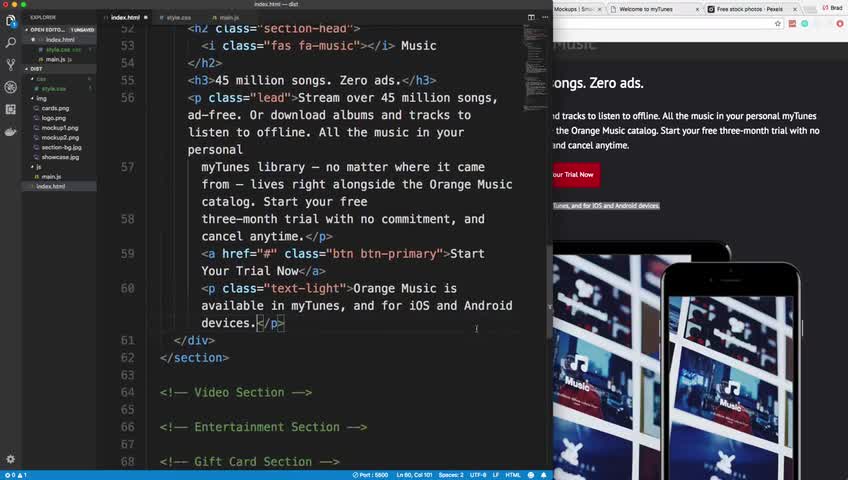Click the Video Section comment line

click(236, 392)
